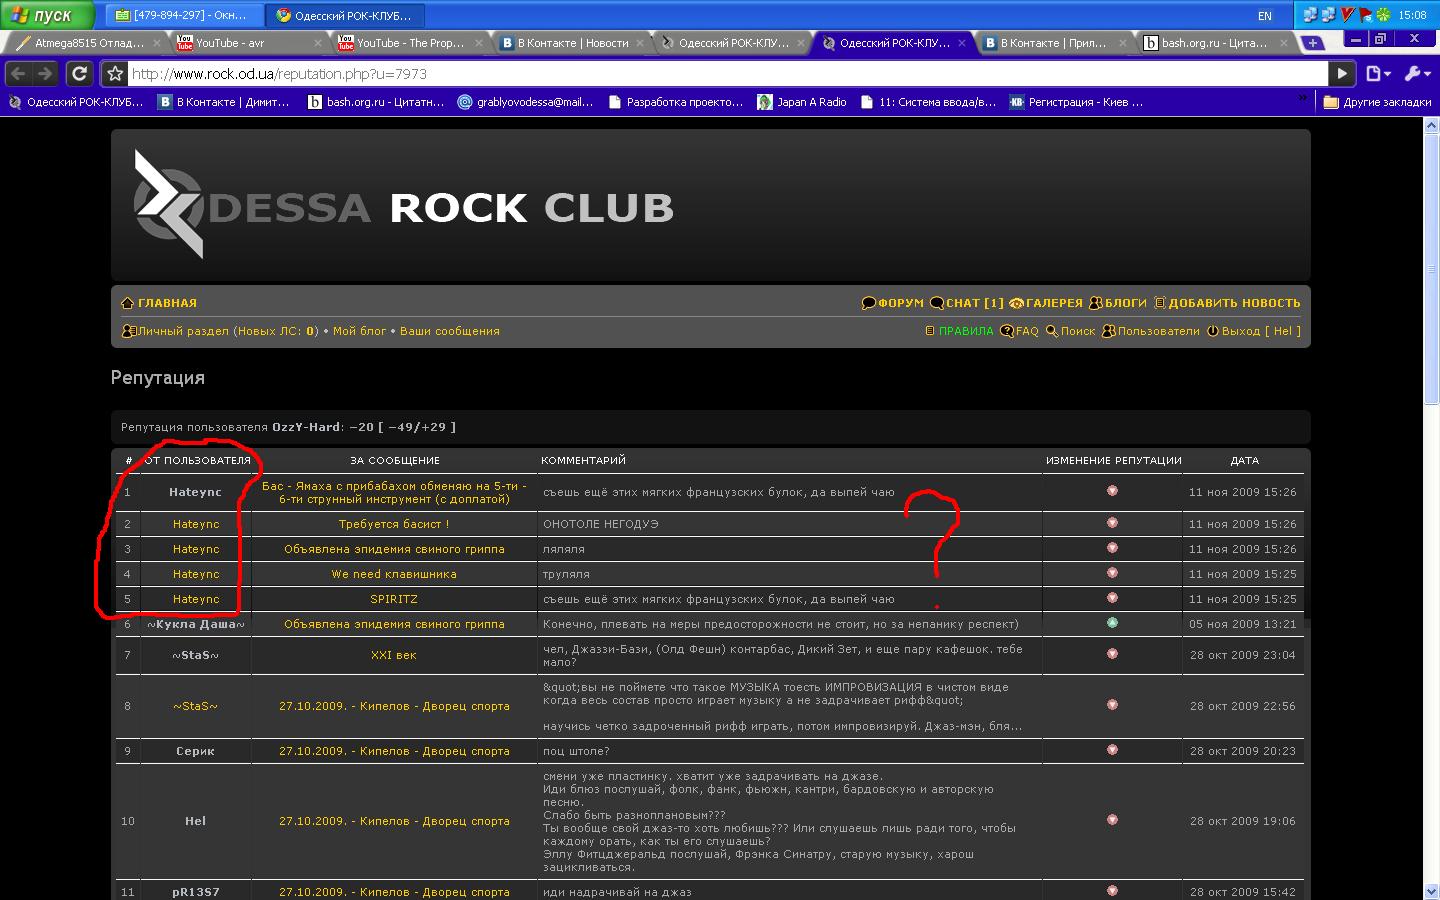Click the address bar URL field
The width and height of the screenshot is (1440, 900).
pyautogui.click(x=700, y=74)
